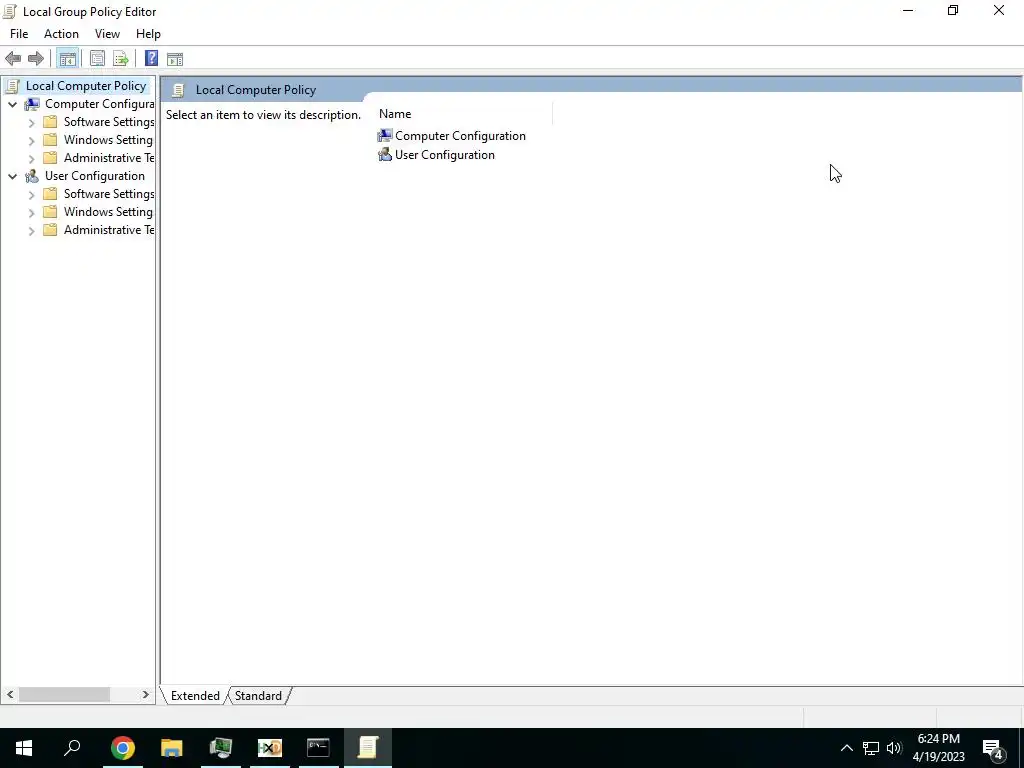Viewport: 1024px width, 768px height.
Task: Click User Configuration in the Name list
Action: 444,155
